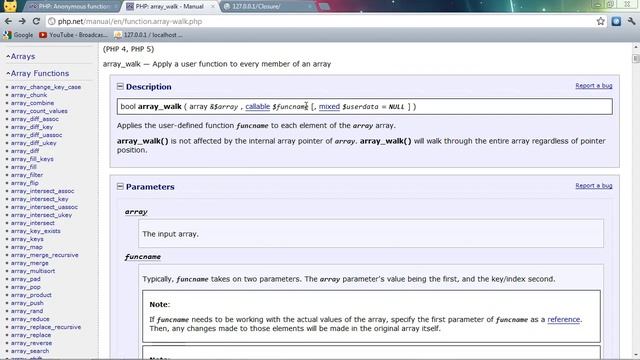
Task: Open array_merge_recursive in the sidebar
Action: pos(44,255)
